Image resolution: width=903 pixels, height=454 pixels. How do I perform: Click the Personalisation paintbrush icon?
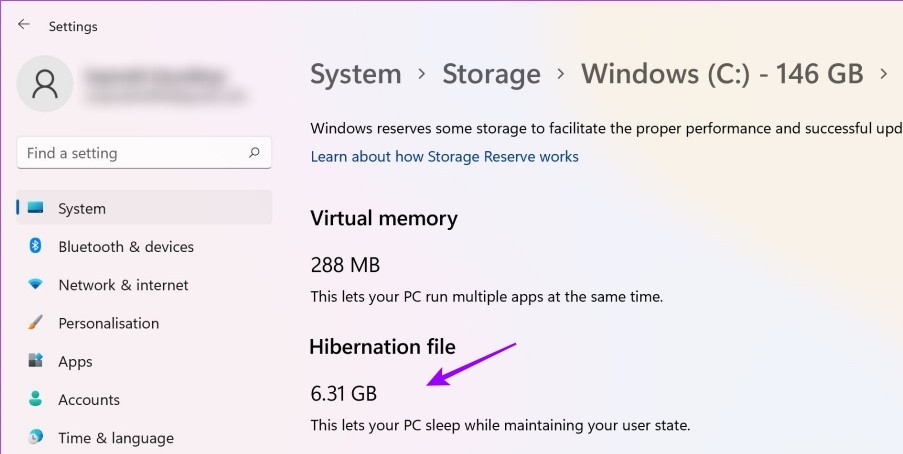click(36, 323)
